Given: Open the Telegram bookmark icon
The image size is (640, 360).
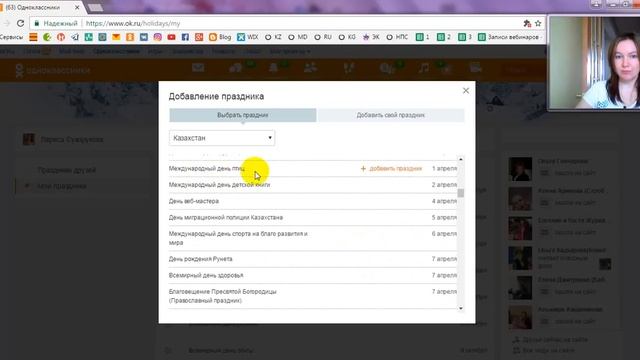Looking at the screenshot, I should (75, 37).
